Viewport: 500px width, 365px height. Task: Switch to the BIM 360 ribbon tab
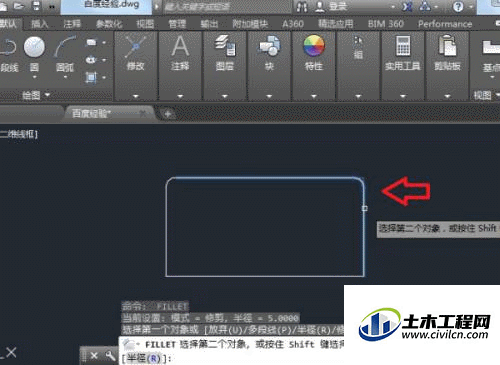[386, 24]
